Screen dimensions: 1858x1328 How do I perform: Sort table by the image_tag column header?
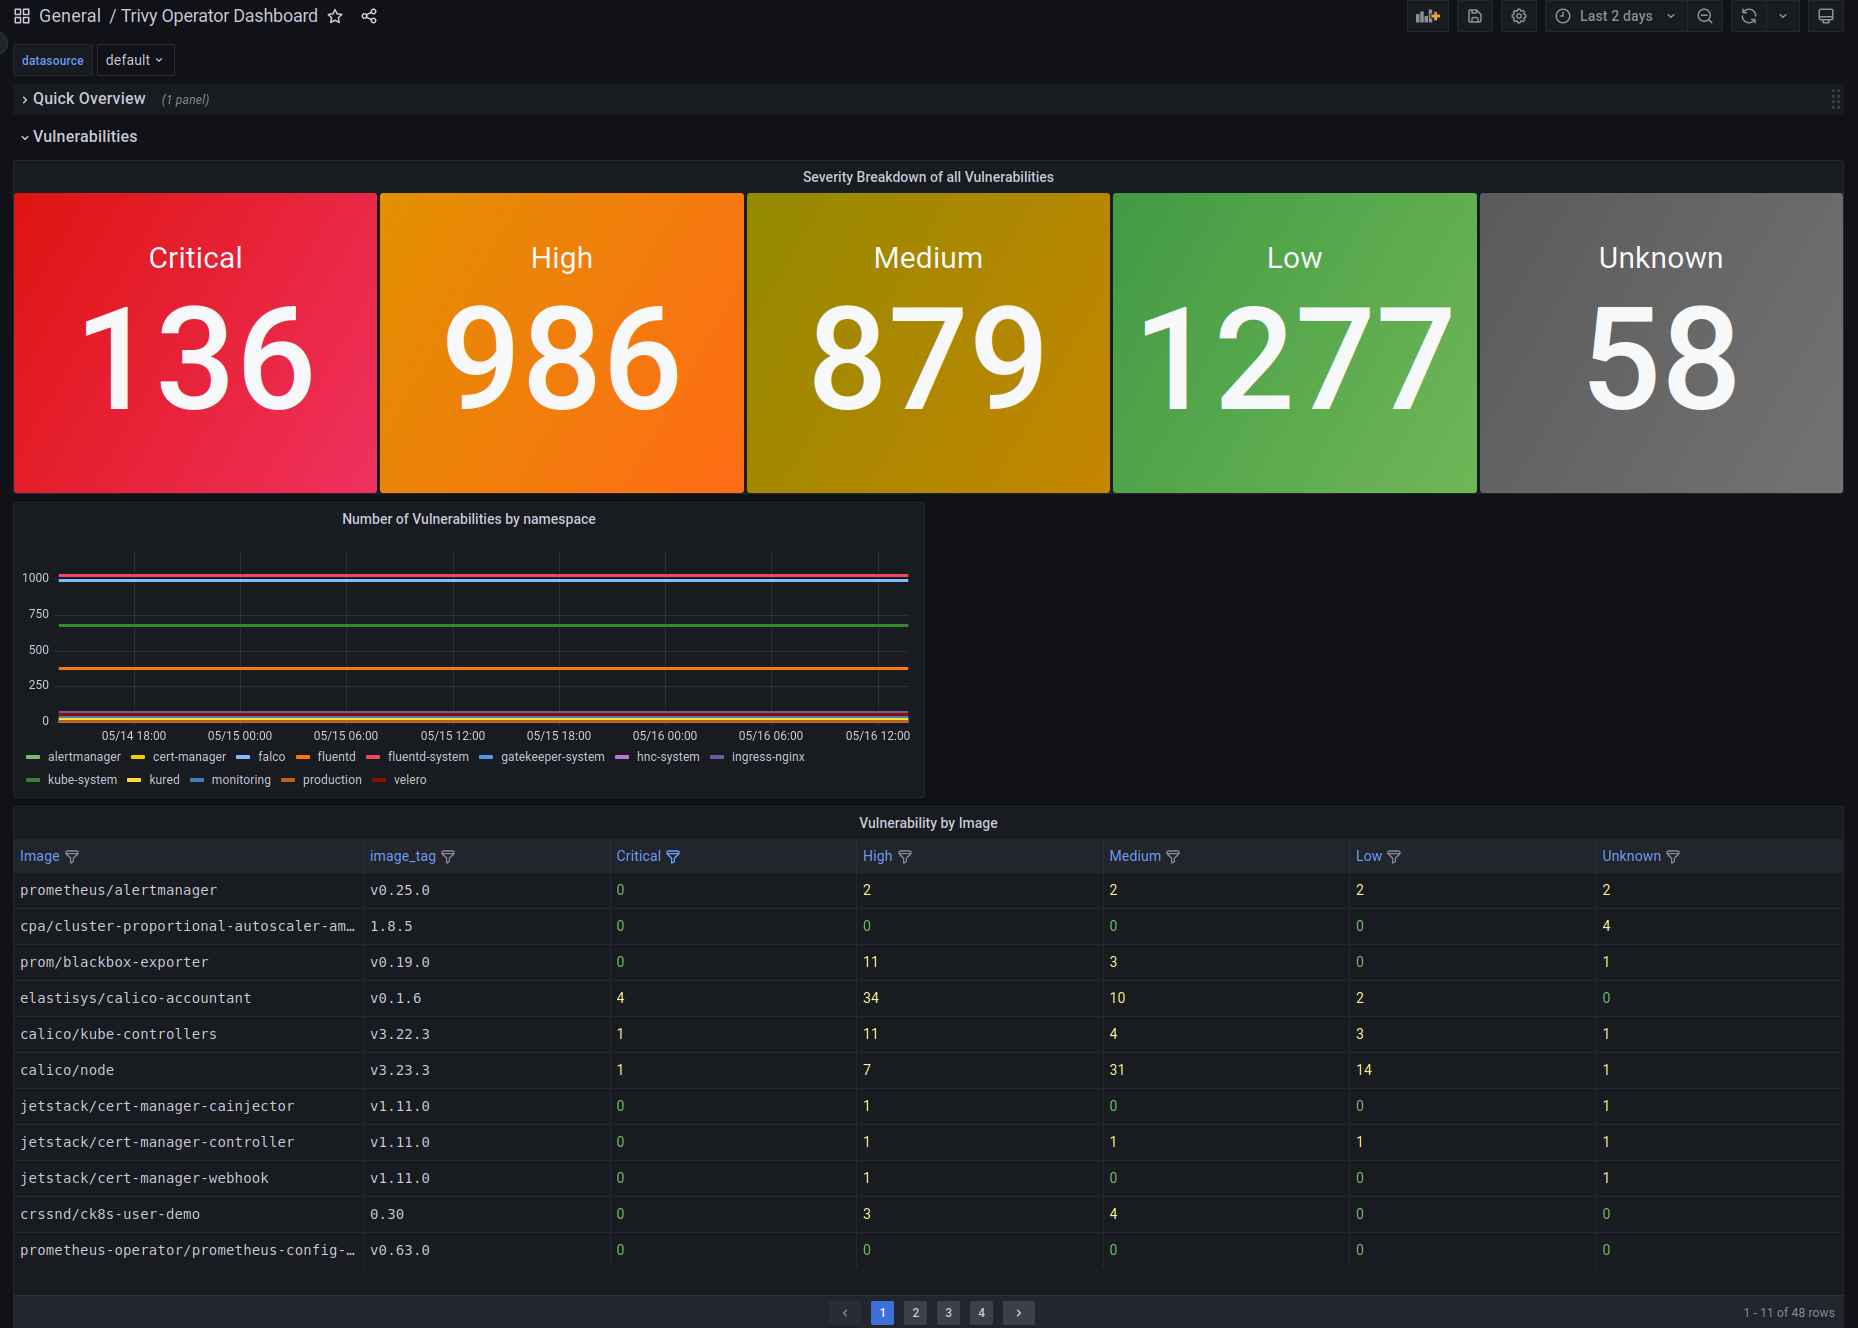[x=402, y=856]
